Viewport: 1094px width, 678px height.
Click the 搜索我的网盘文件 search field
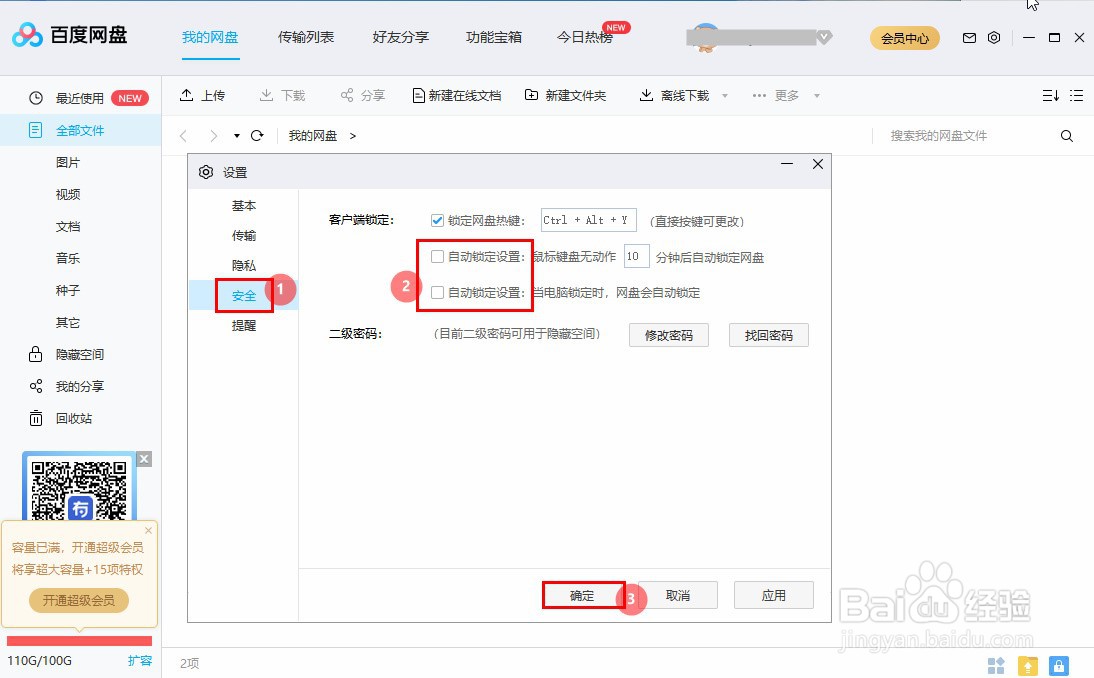(940, 135)
